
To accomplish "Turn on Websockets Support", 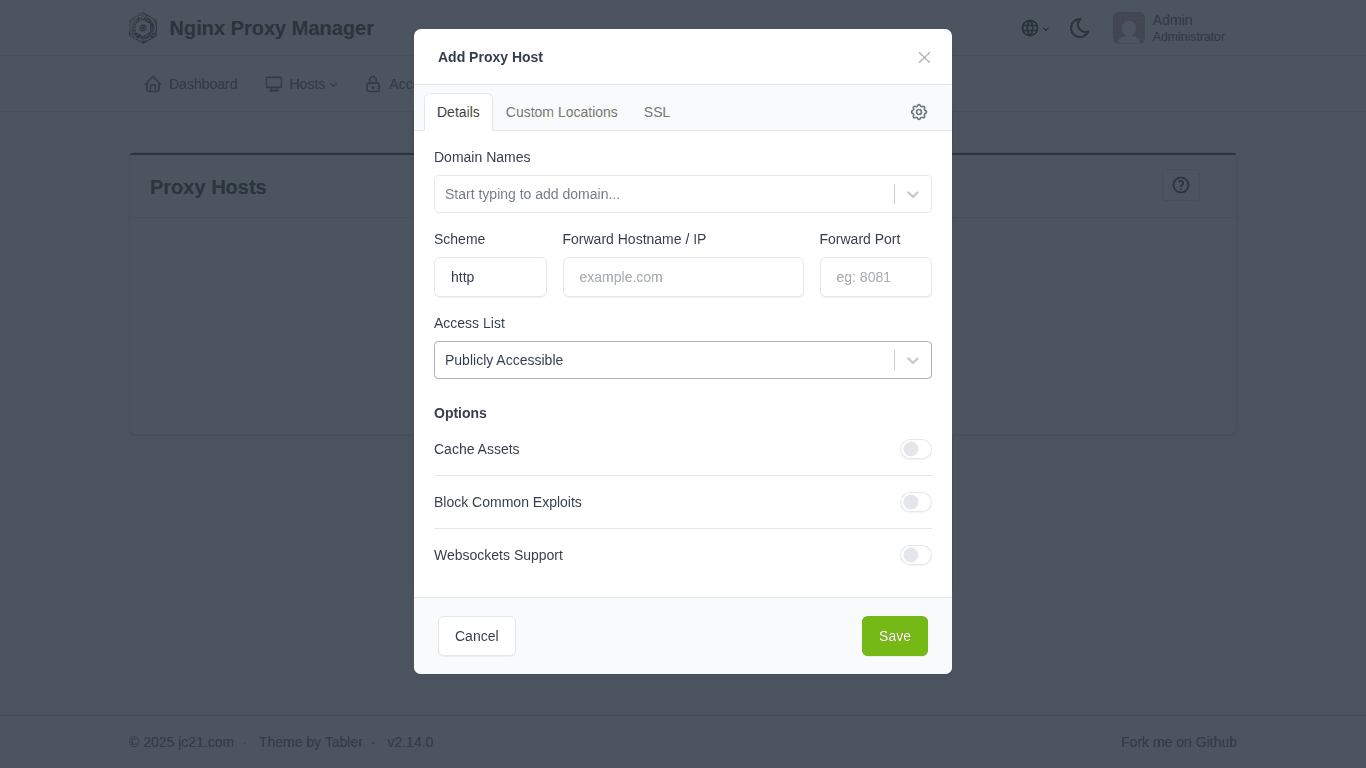I will coord(916,555).
